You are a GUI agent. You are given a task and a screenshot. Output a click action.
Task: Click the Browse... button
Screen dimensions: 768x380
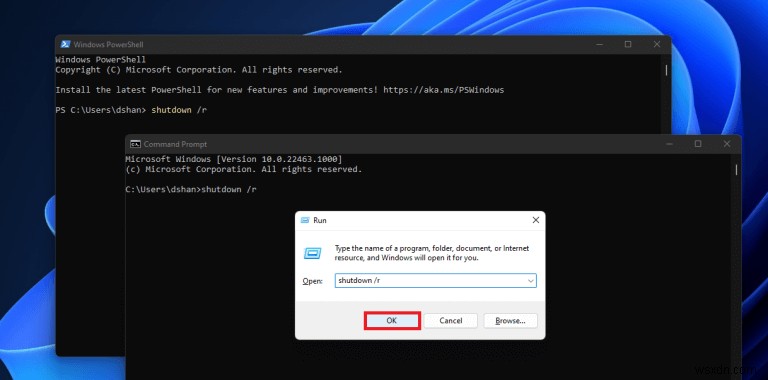click(510, 321)
